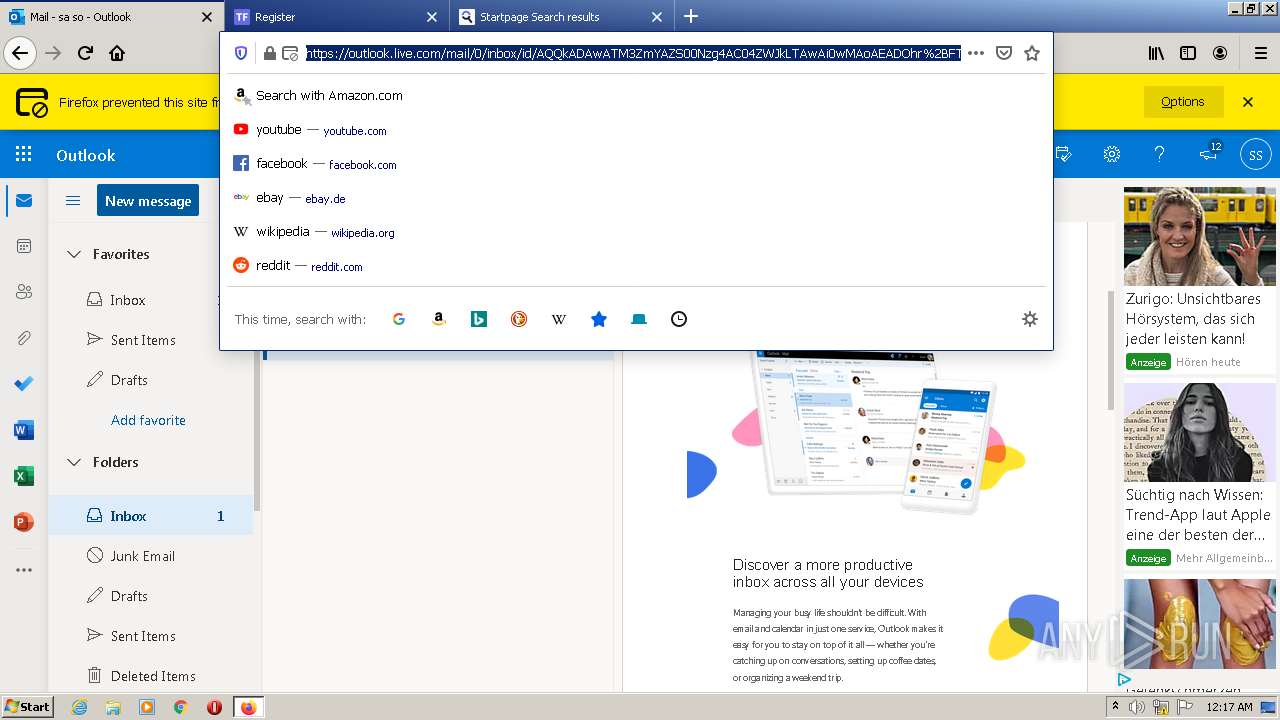Go back to previous page
1280x720 pixels.
[21, 53]
